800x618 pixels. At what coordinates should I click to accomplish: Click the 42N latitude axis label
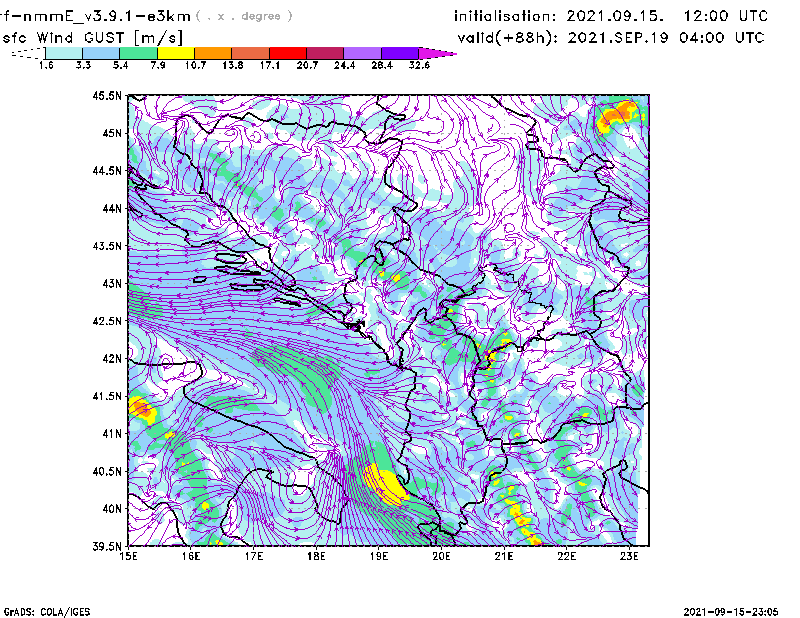click(112, 359)
